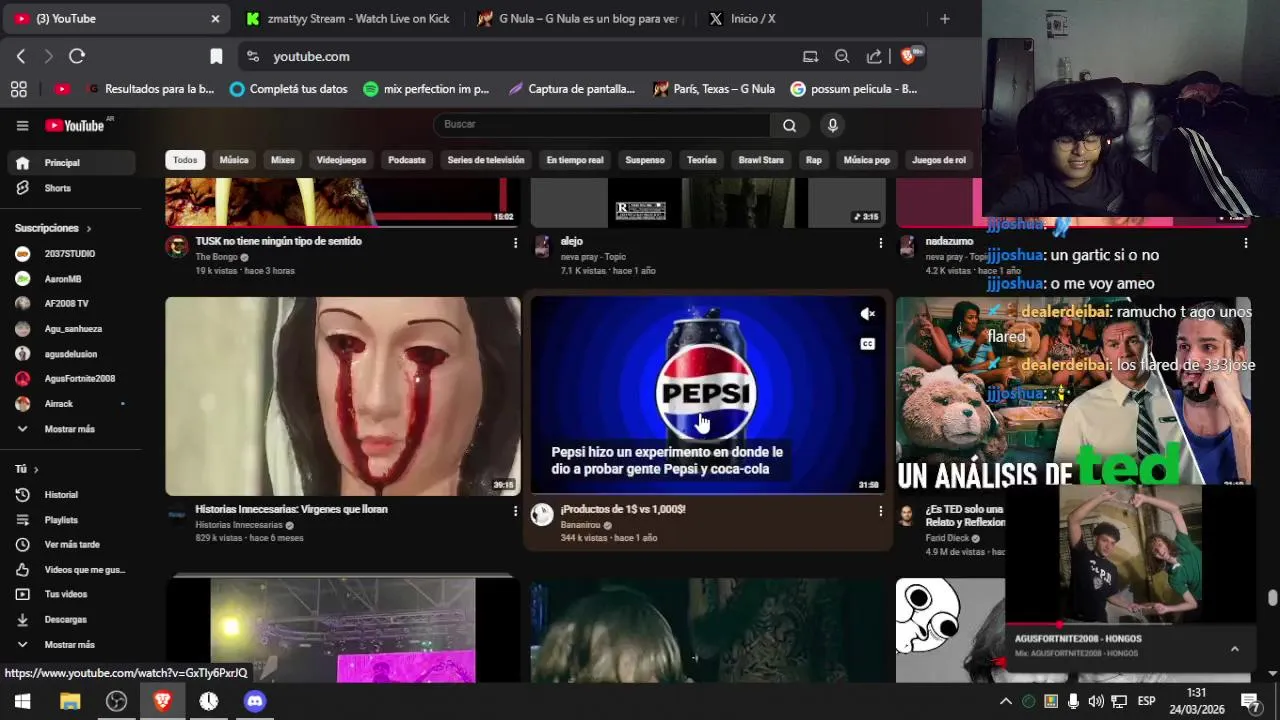Click the YouTube logo
The height and width of the screenshot is (720, 1280).
[75, 125]
